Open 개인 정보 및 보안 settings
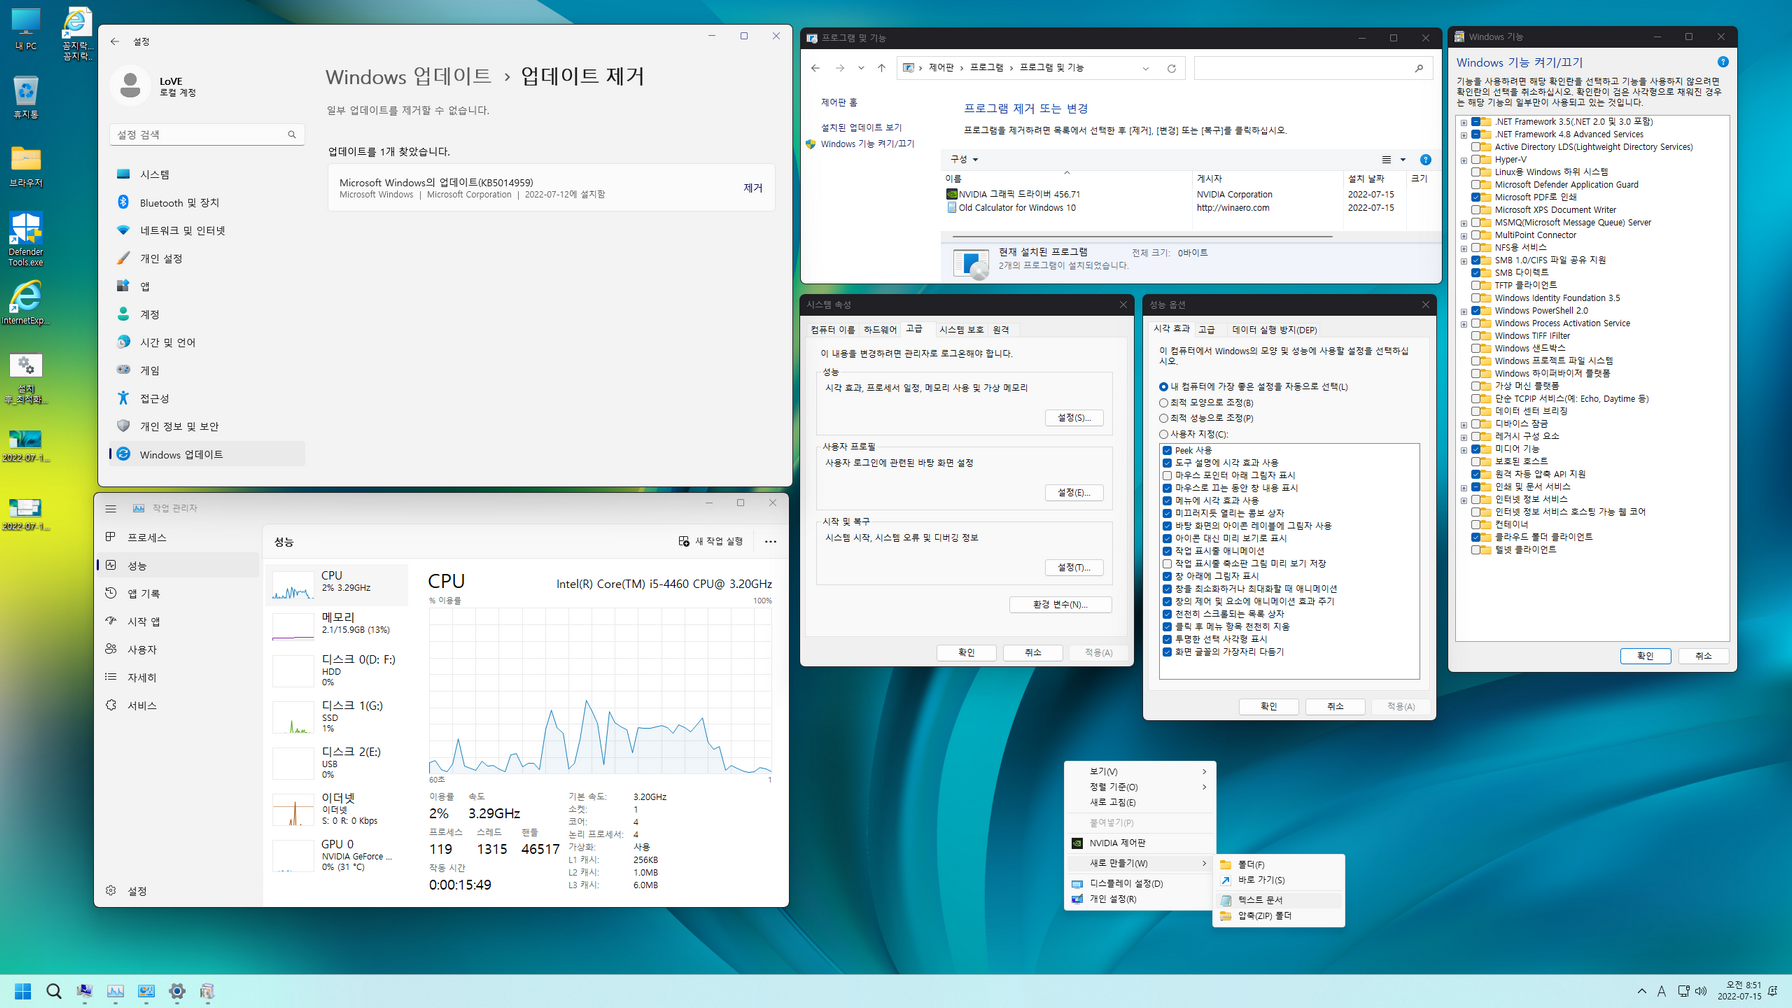The width and height of the screenshot is (1792, 1008). [x=206, y=426]
